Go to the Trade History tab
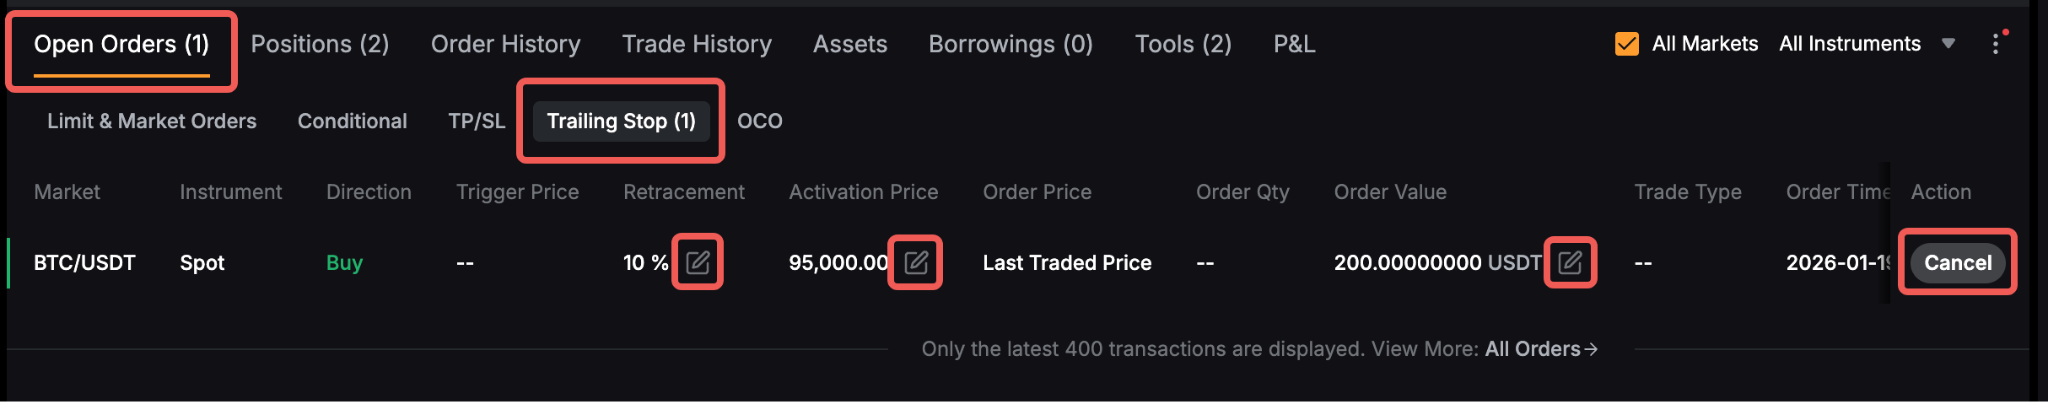 tap(696, 44)
